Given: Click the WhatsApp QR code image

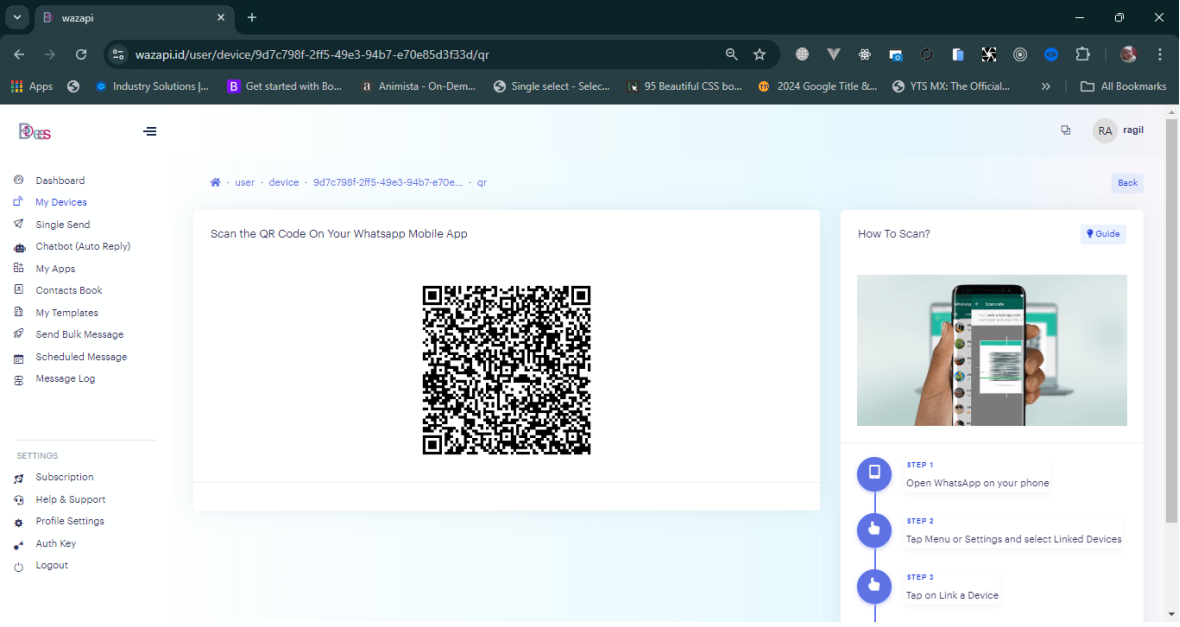Looking at the screenshot, I should tap(506, 370).
